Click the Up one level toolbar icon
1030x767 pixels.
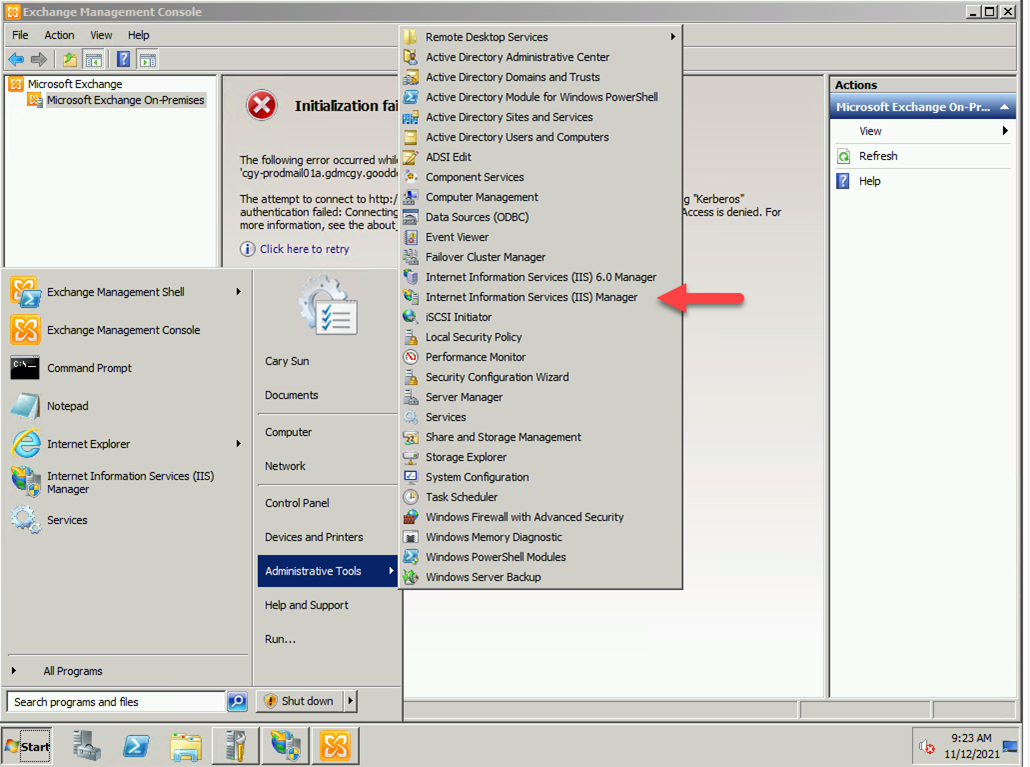tap(70, 60)
